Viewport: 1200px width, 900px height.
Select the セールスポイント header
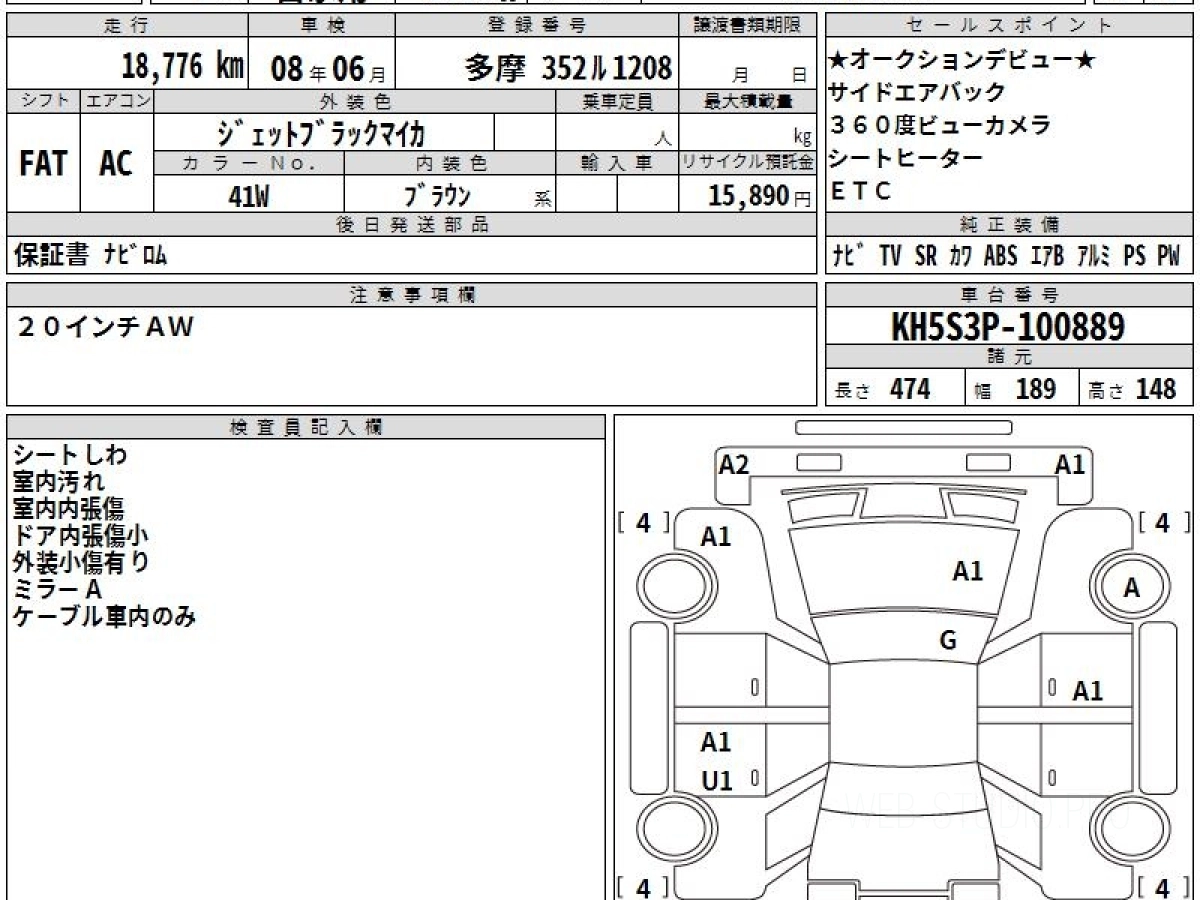[x=1010, y=26]
